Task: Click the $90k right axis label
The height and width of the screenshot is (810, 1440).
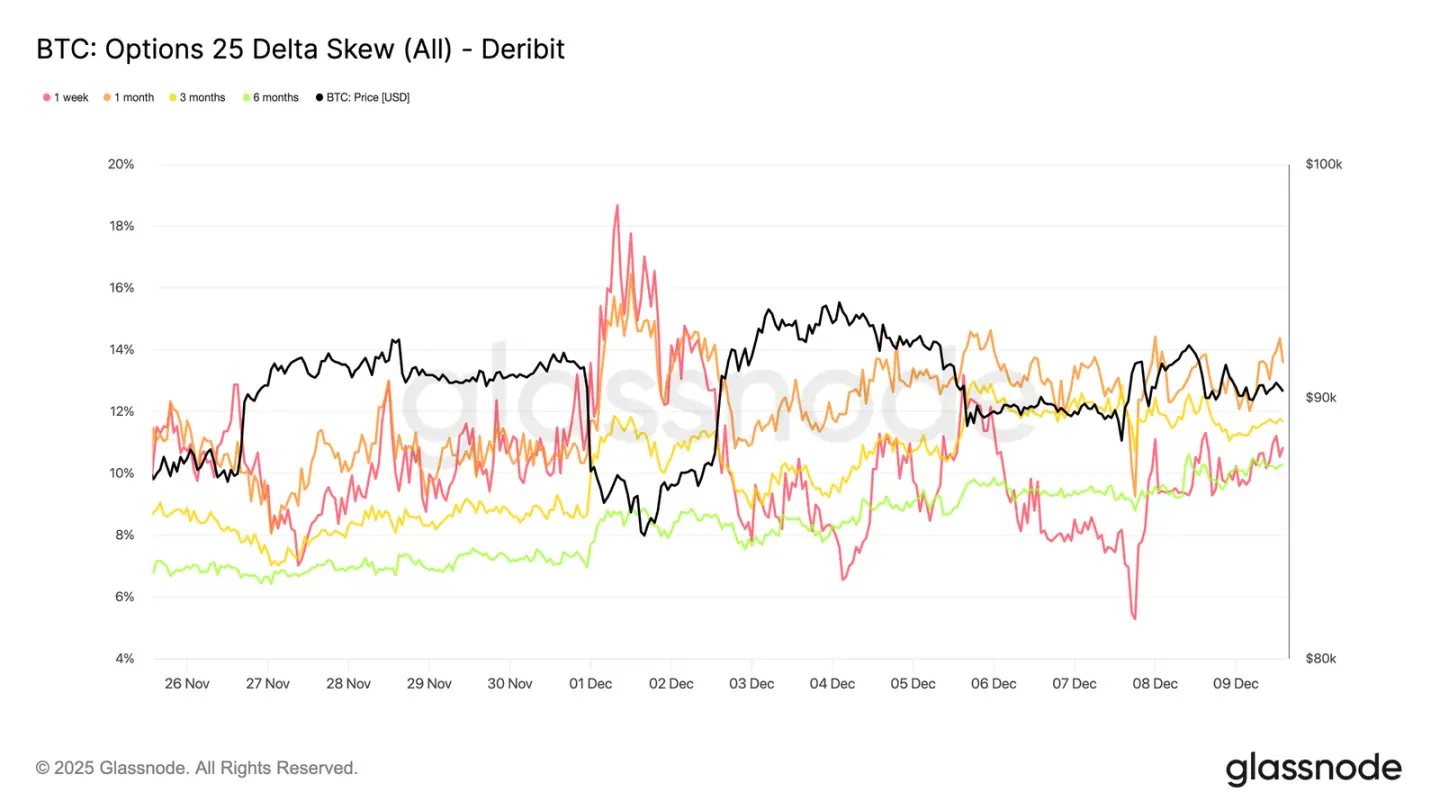Action: click(1321, 398)
